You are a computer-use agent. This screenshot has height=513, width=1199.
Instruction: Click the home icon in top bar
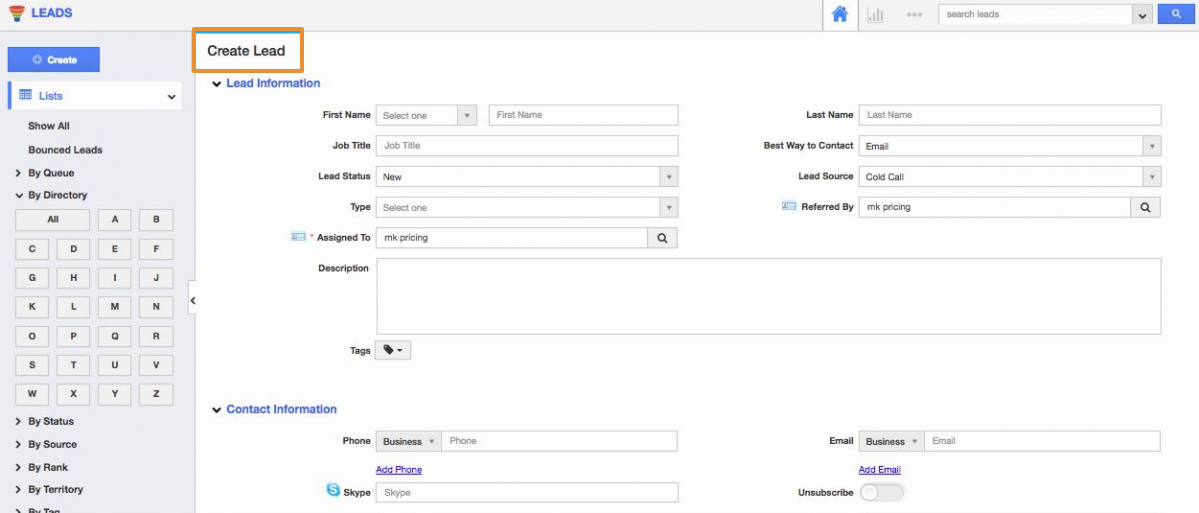coord(840,15)
